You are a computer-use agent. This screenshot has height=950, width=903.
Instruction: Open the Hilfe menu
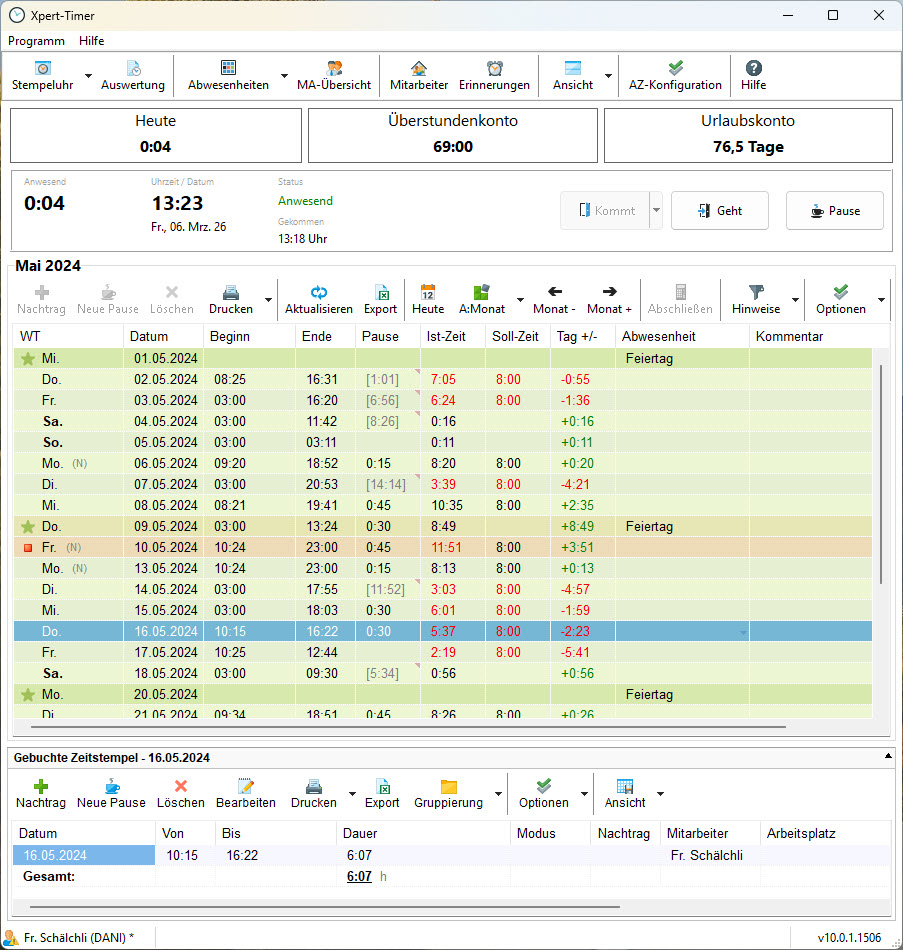click(92, 41)
